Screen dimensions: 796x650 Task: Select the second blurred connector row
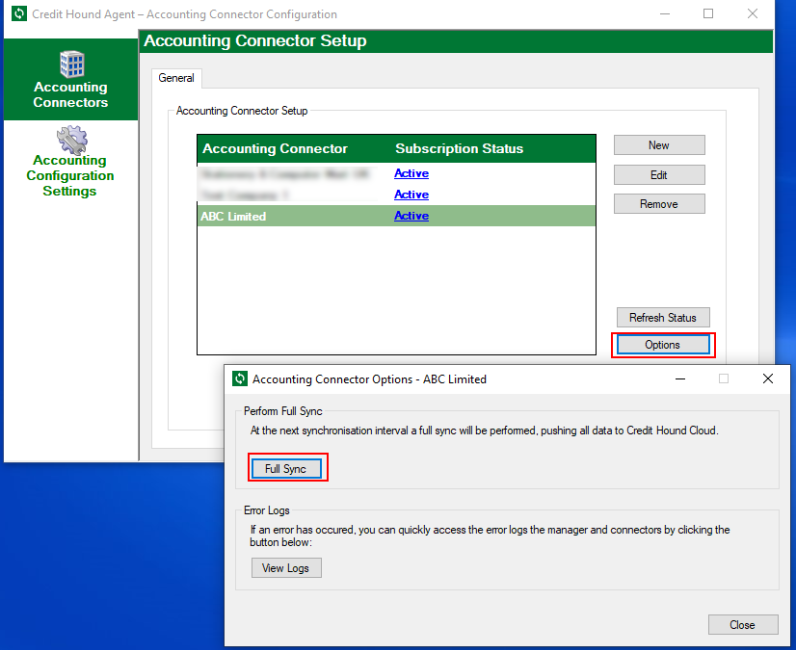click(396, 195)
